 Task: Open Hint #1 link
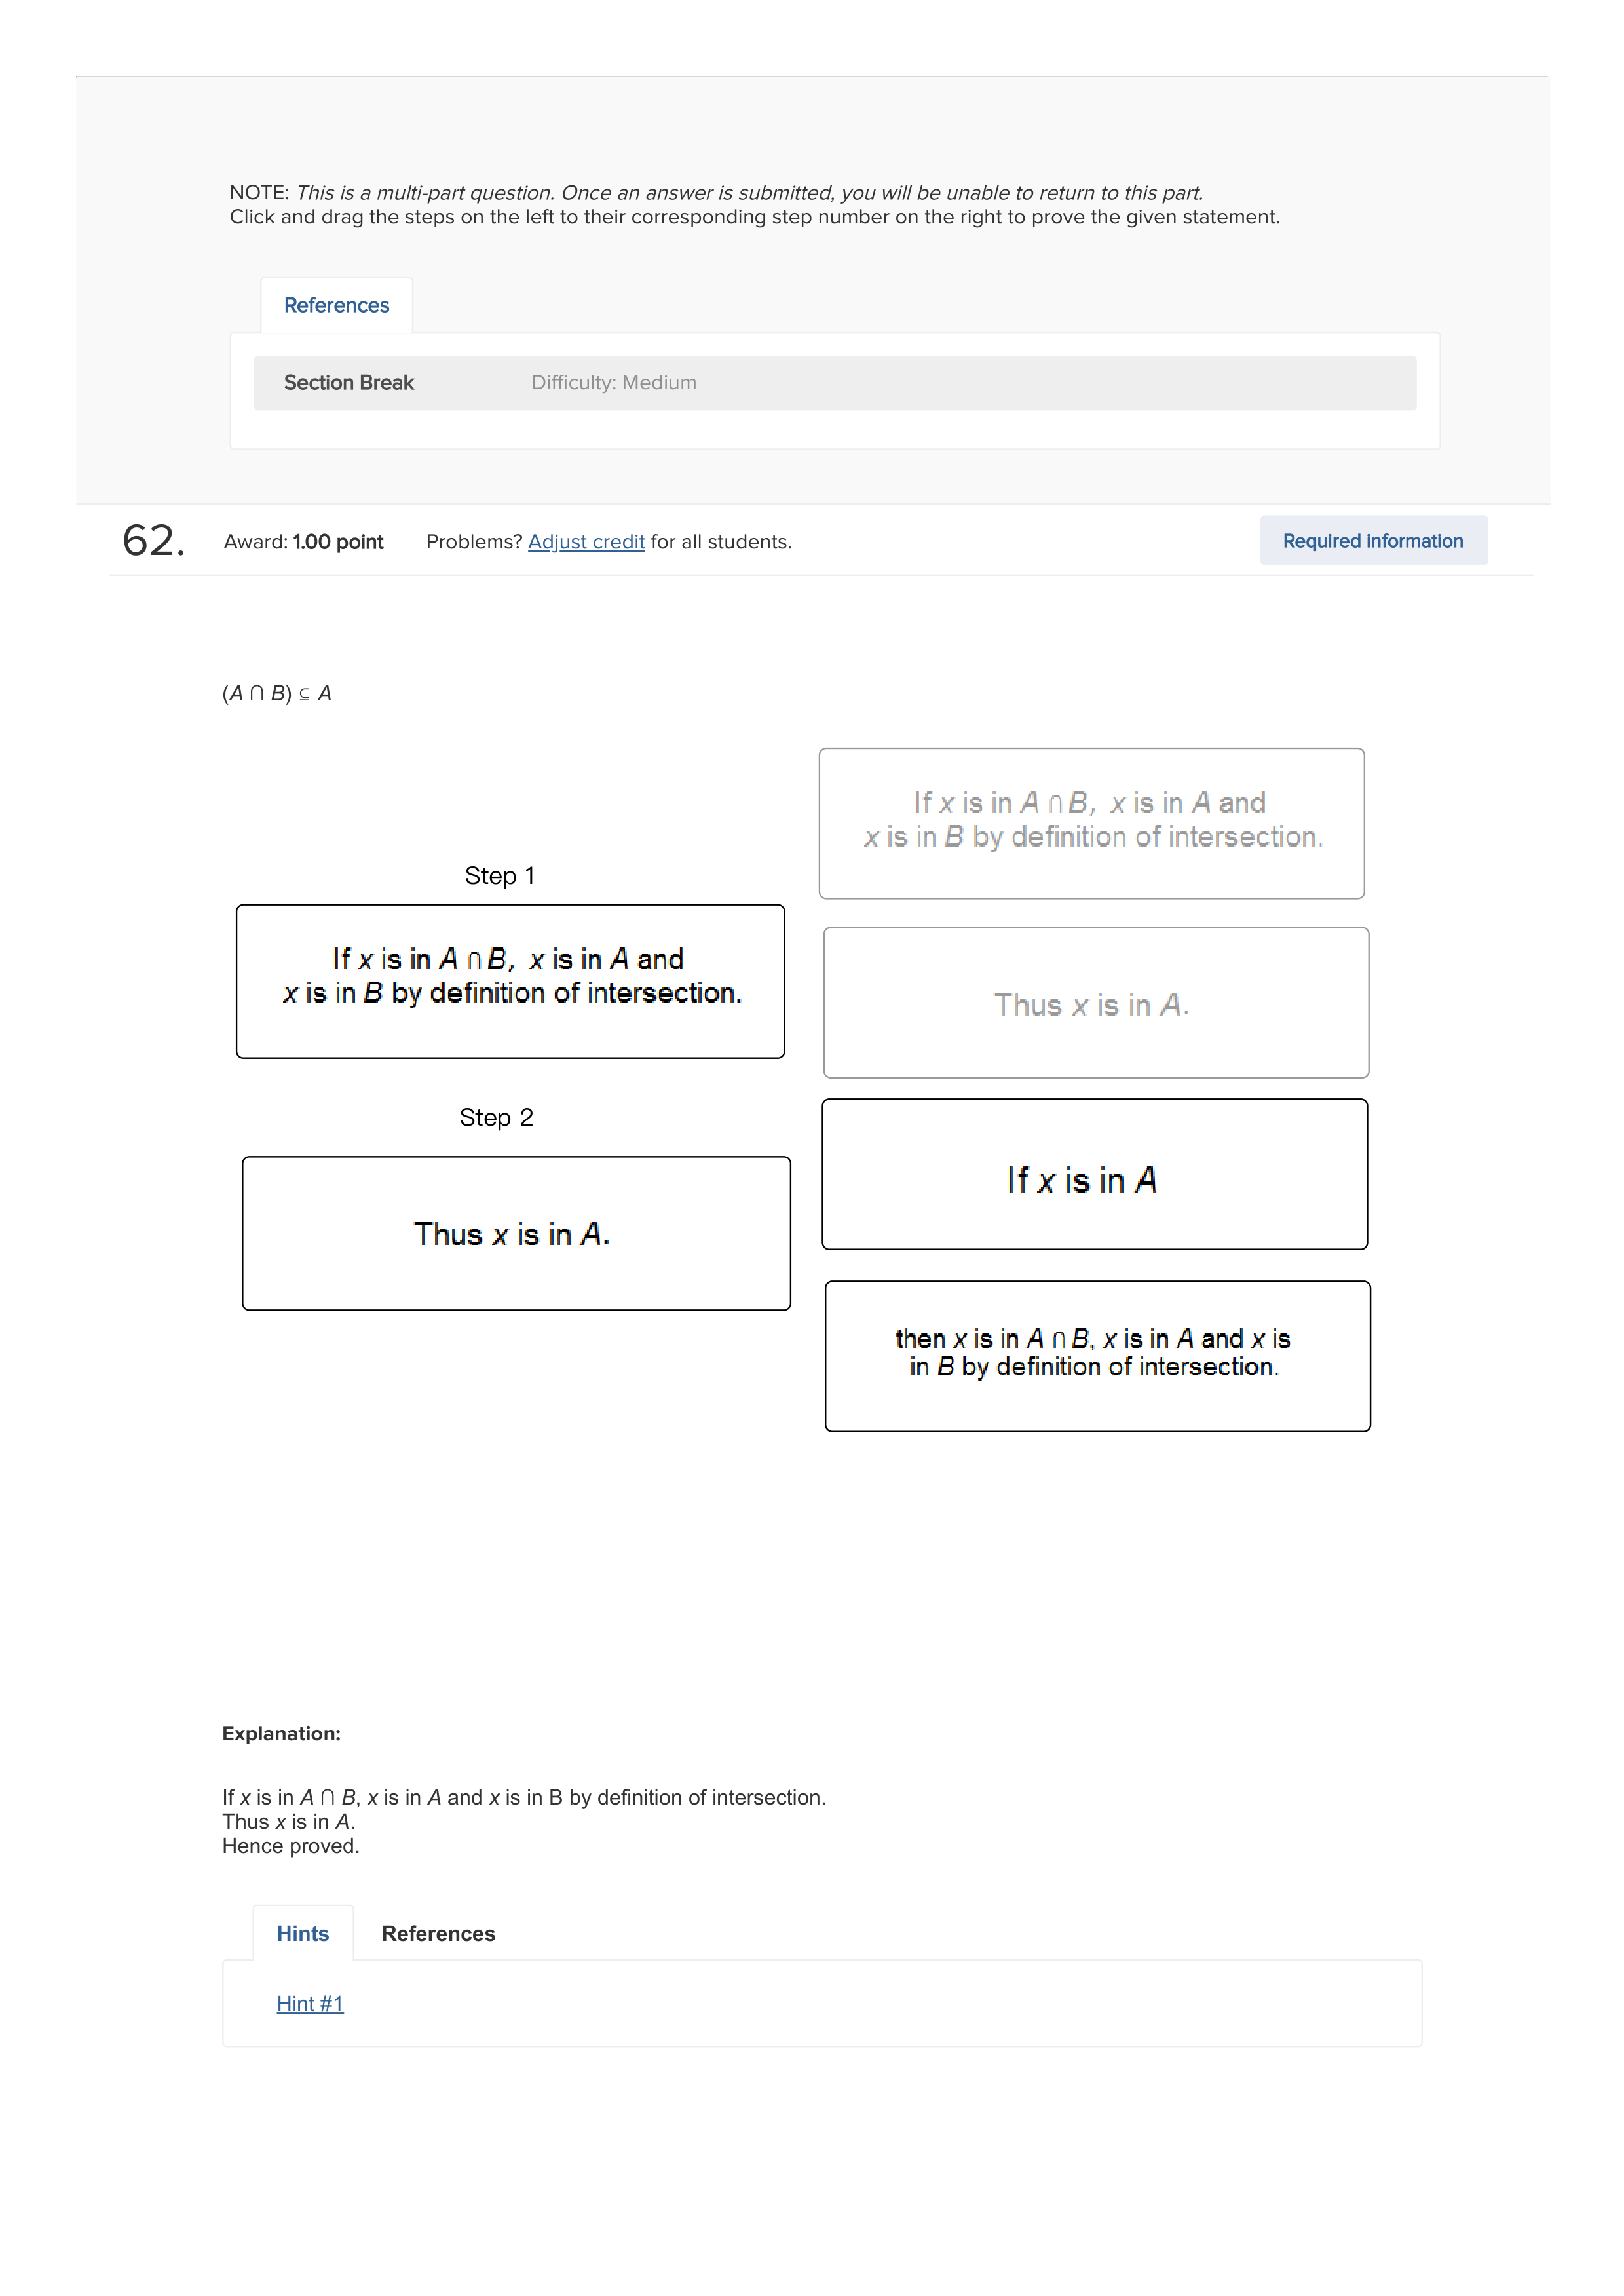coord(310,2003)
